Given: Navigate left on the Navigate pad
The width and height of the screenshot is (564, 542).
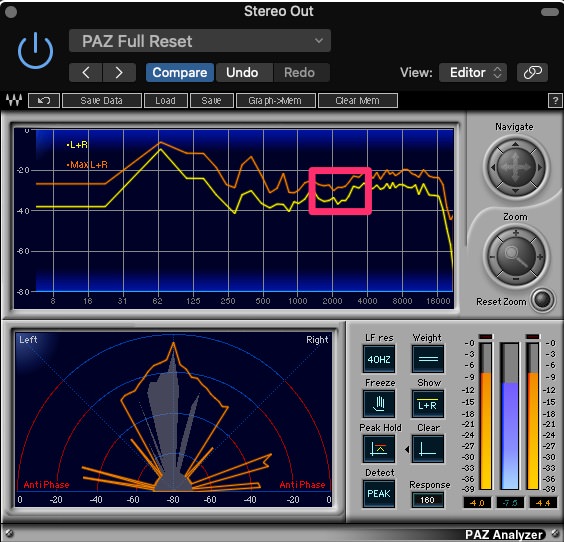Looking at the screenshot, I should click(x=493, y=167).
